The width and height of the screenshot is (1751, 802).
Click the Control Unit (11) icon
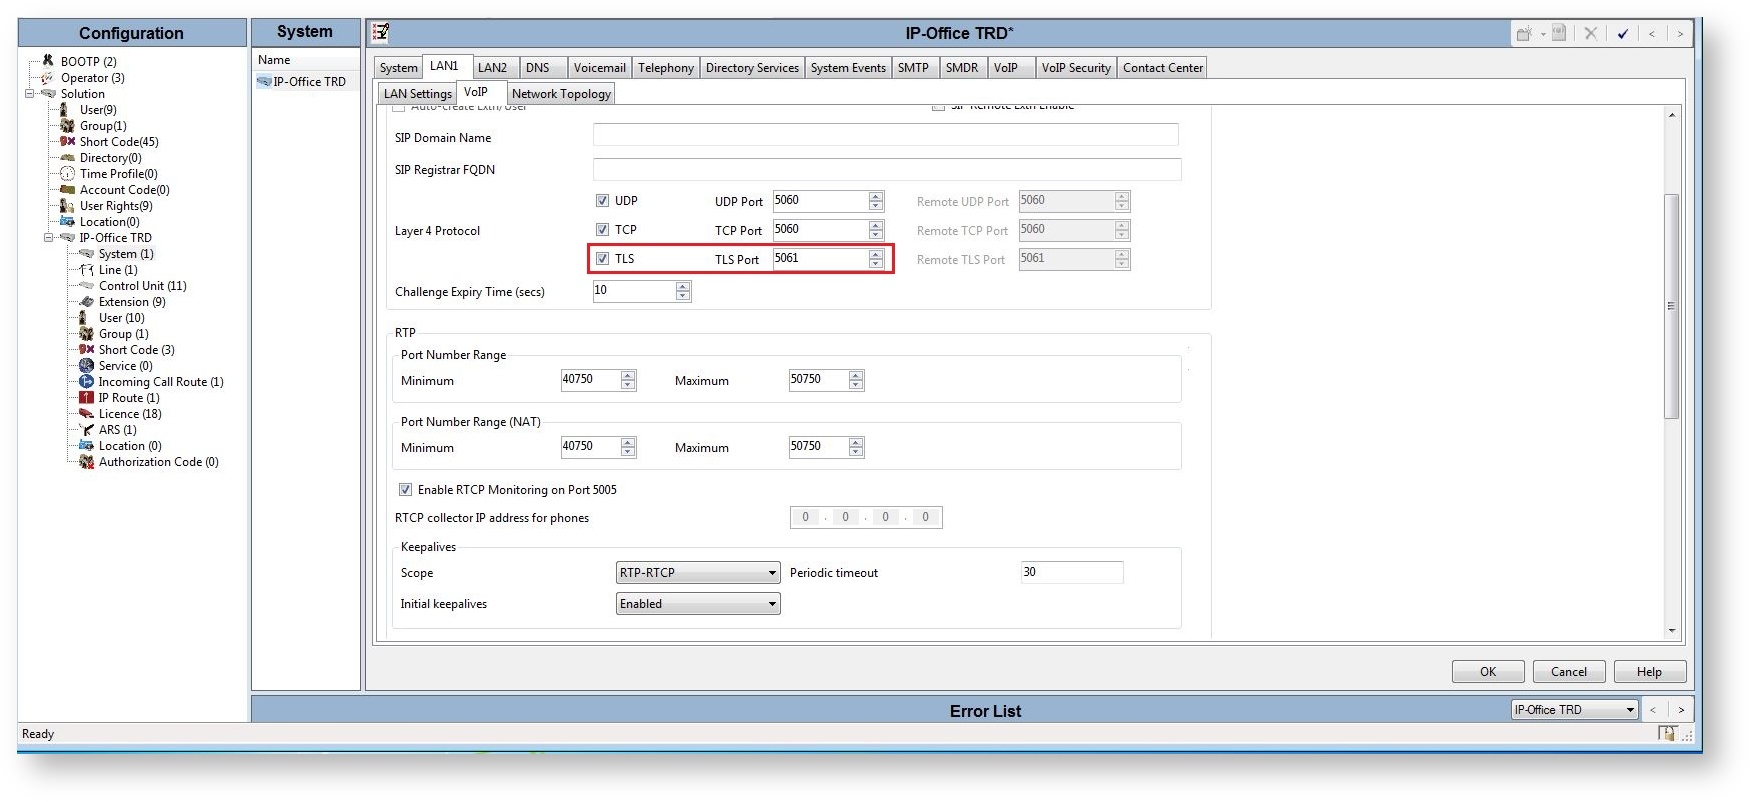(86, 285)
